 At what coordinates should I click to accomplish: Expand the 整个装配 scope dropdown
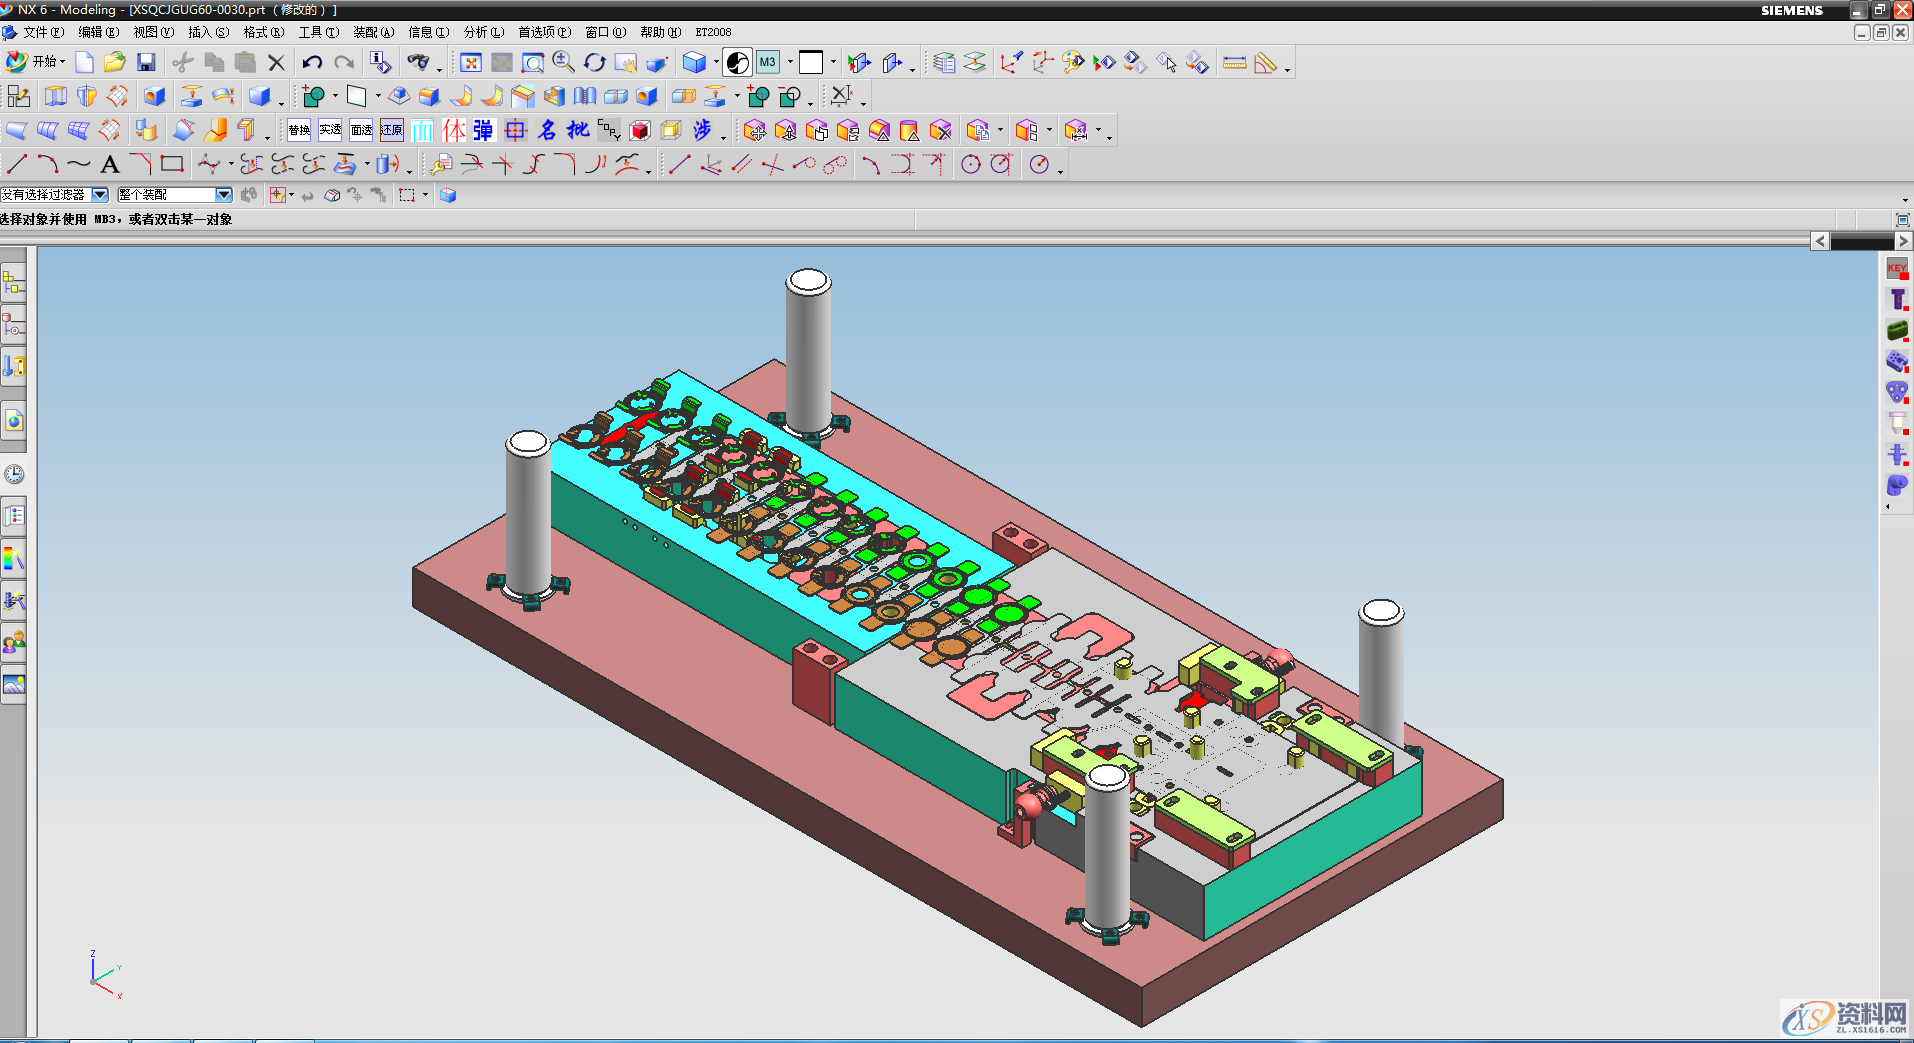coord(224,195)
